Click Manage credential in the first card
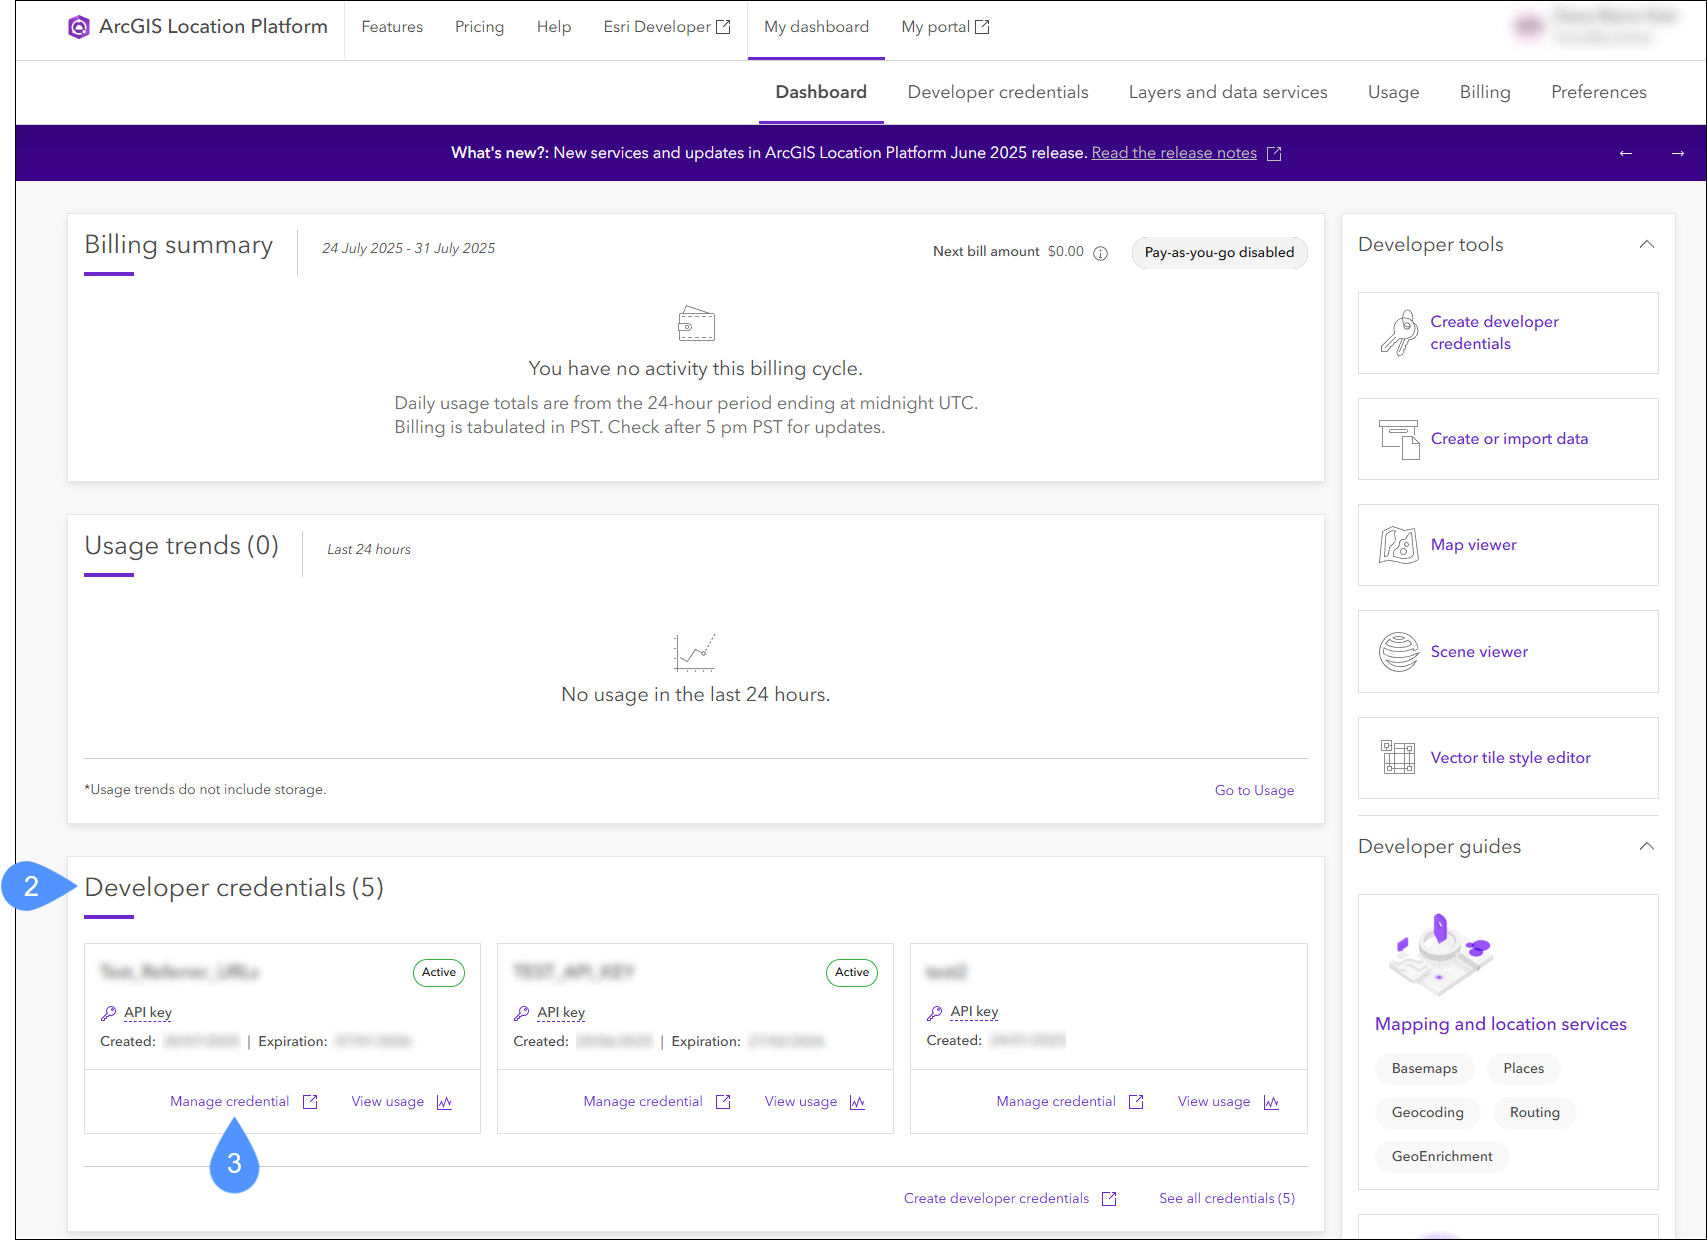 [229, 1102]
